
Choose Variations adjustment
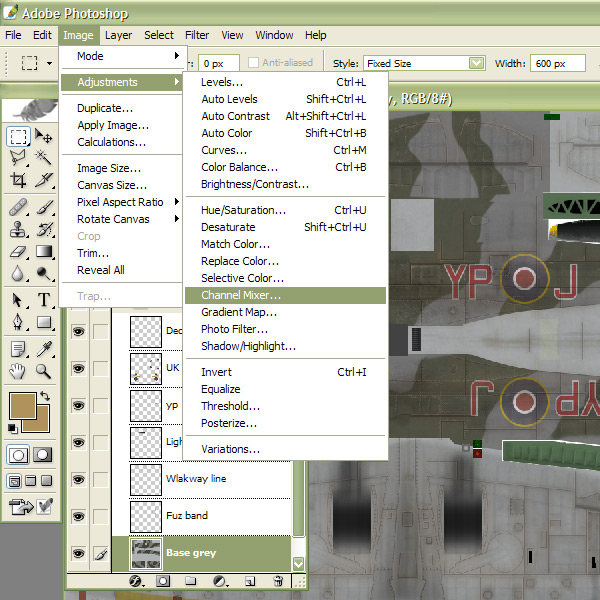(x=285, y=449)
